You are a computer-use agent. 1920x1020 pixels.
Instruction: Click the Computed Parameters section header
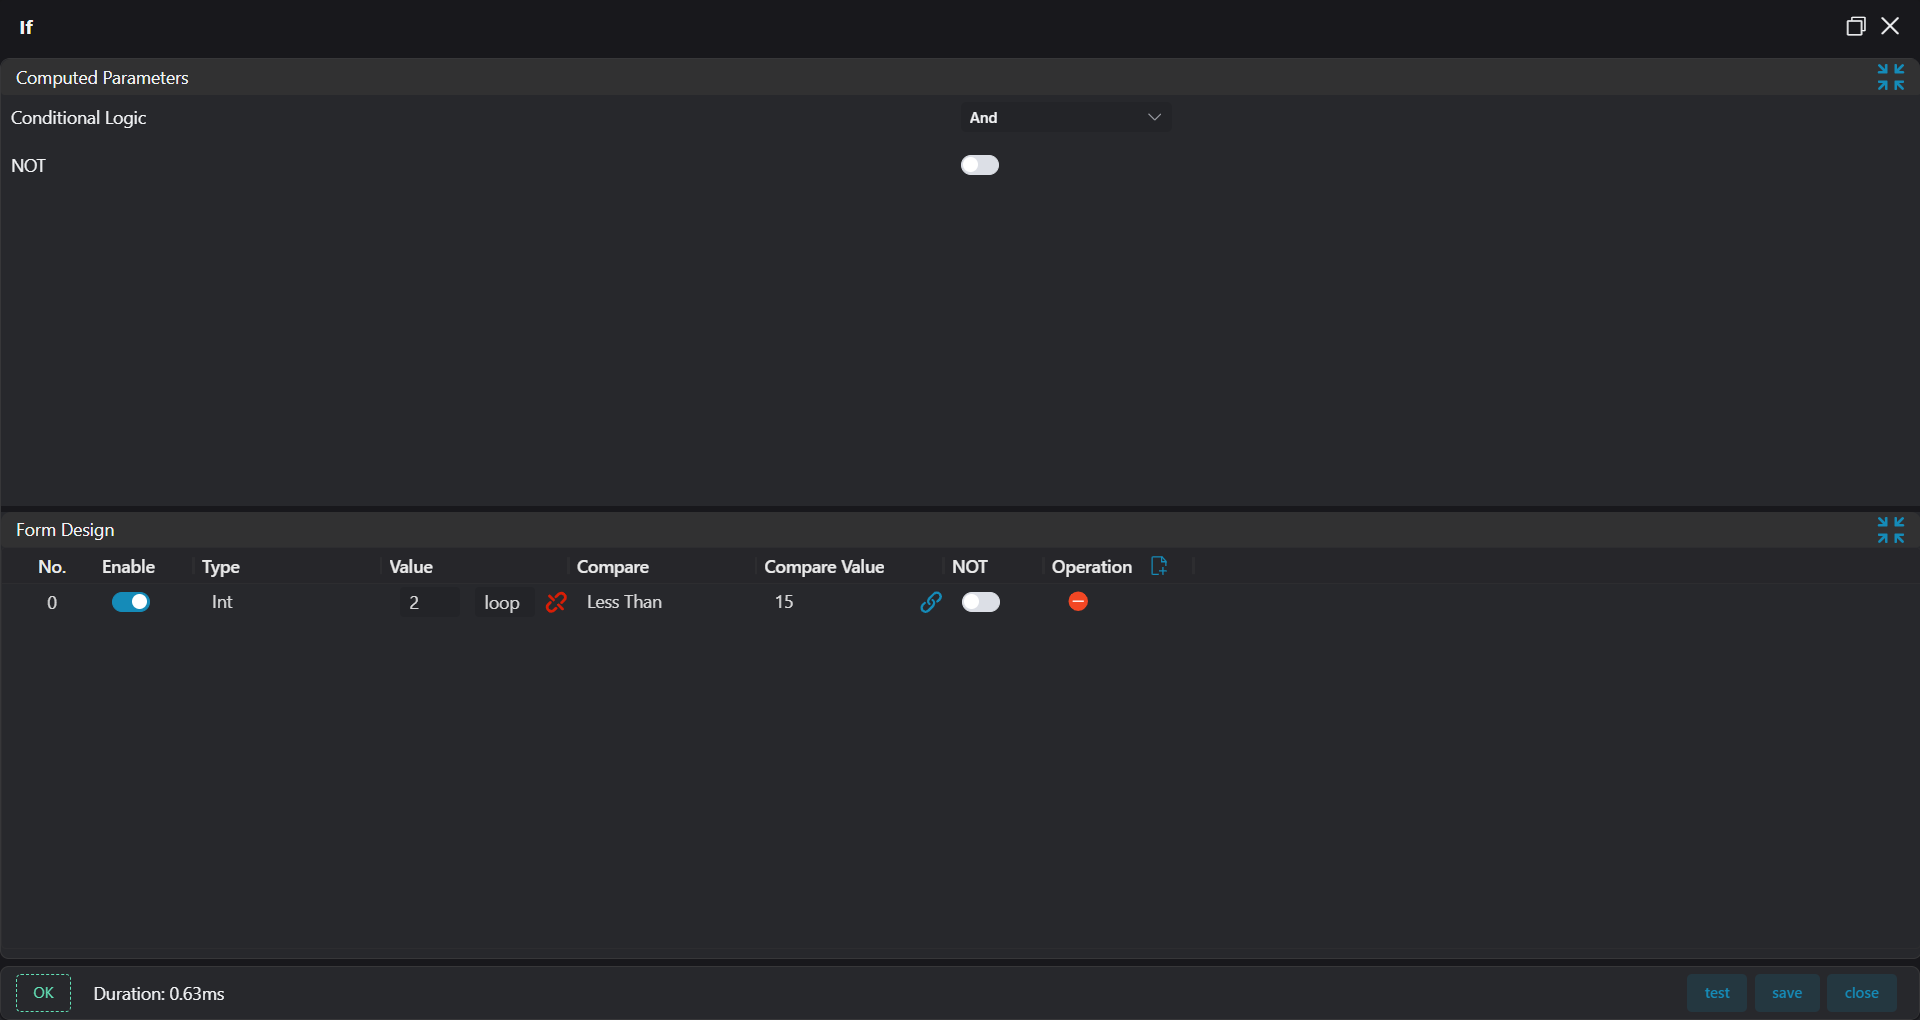click(x=102, y=78)
